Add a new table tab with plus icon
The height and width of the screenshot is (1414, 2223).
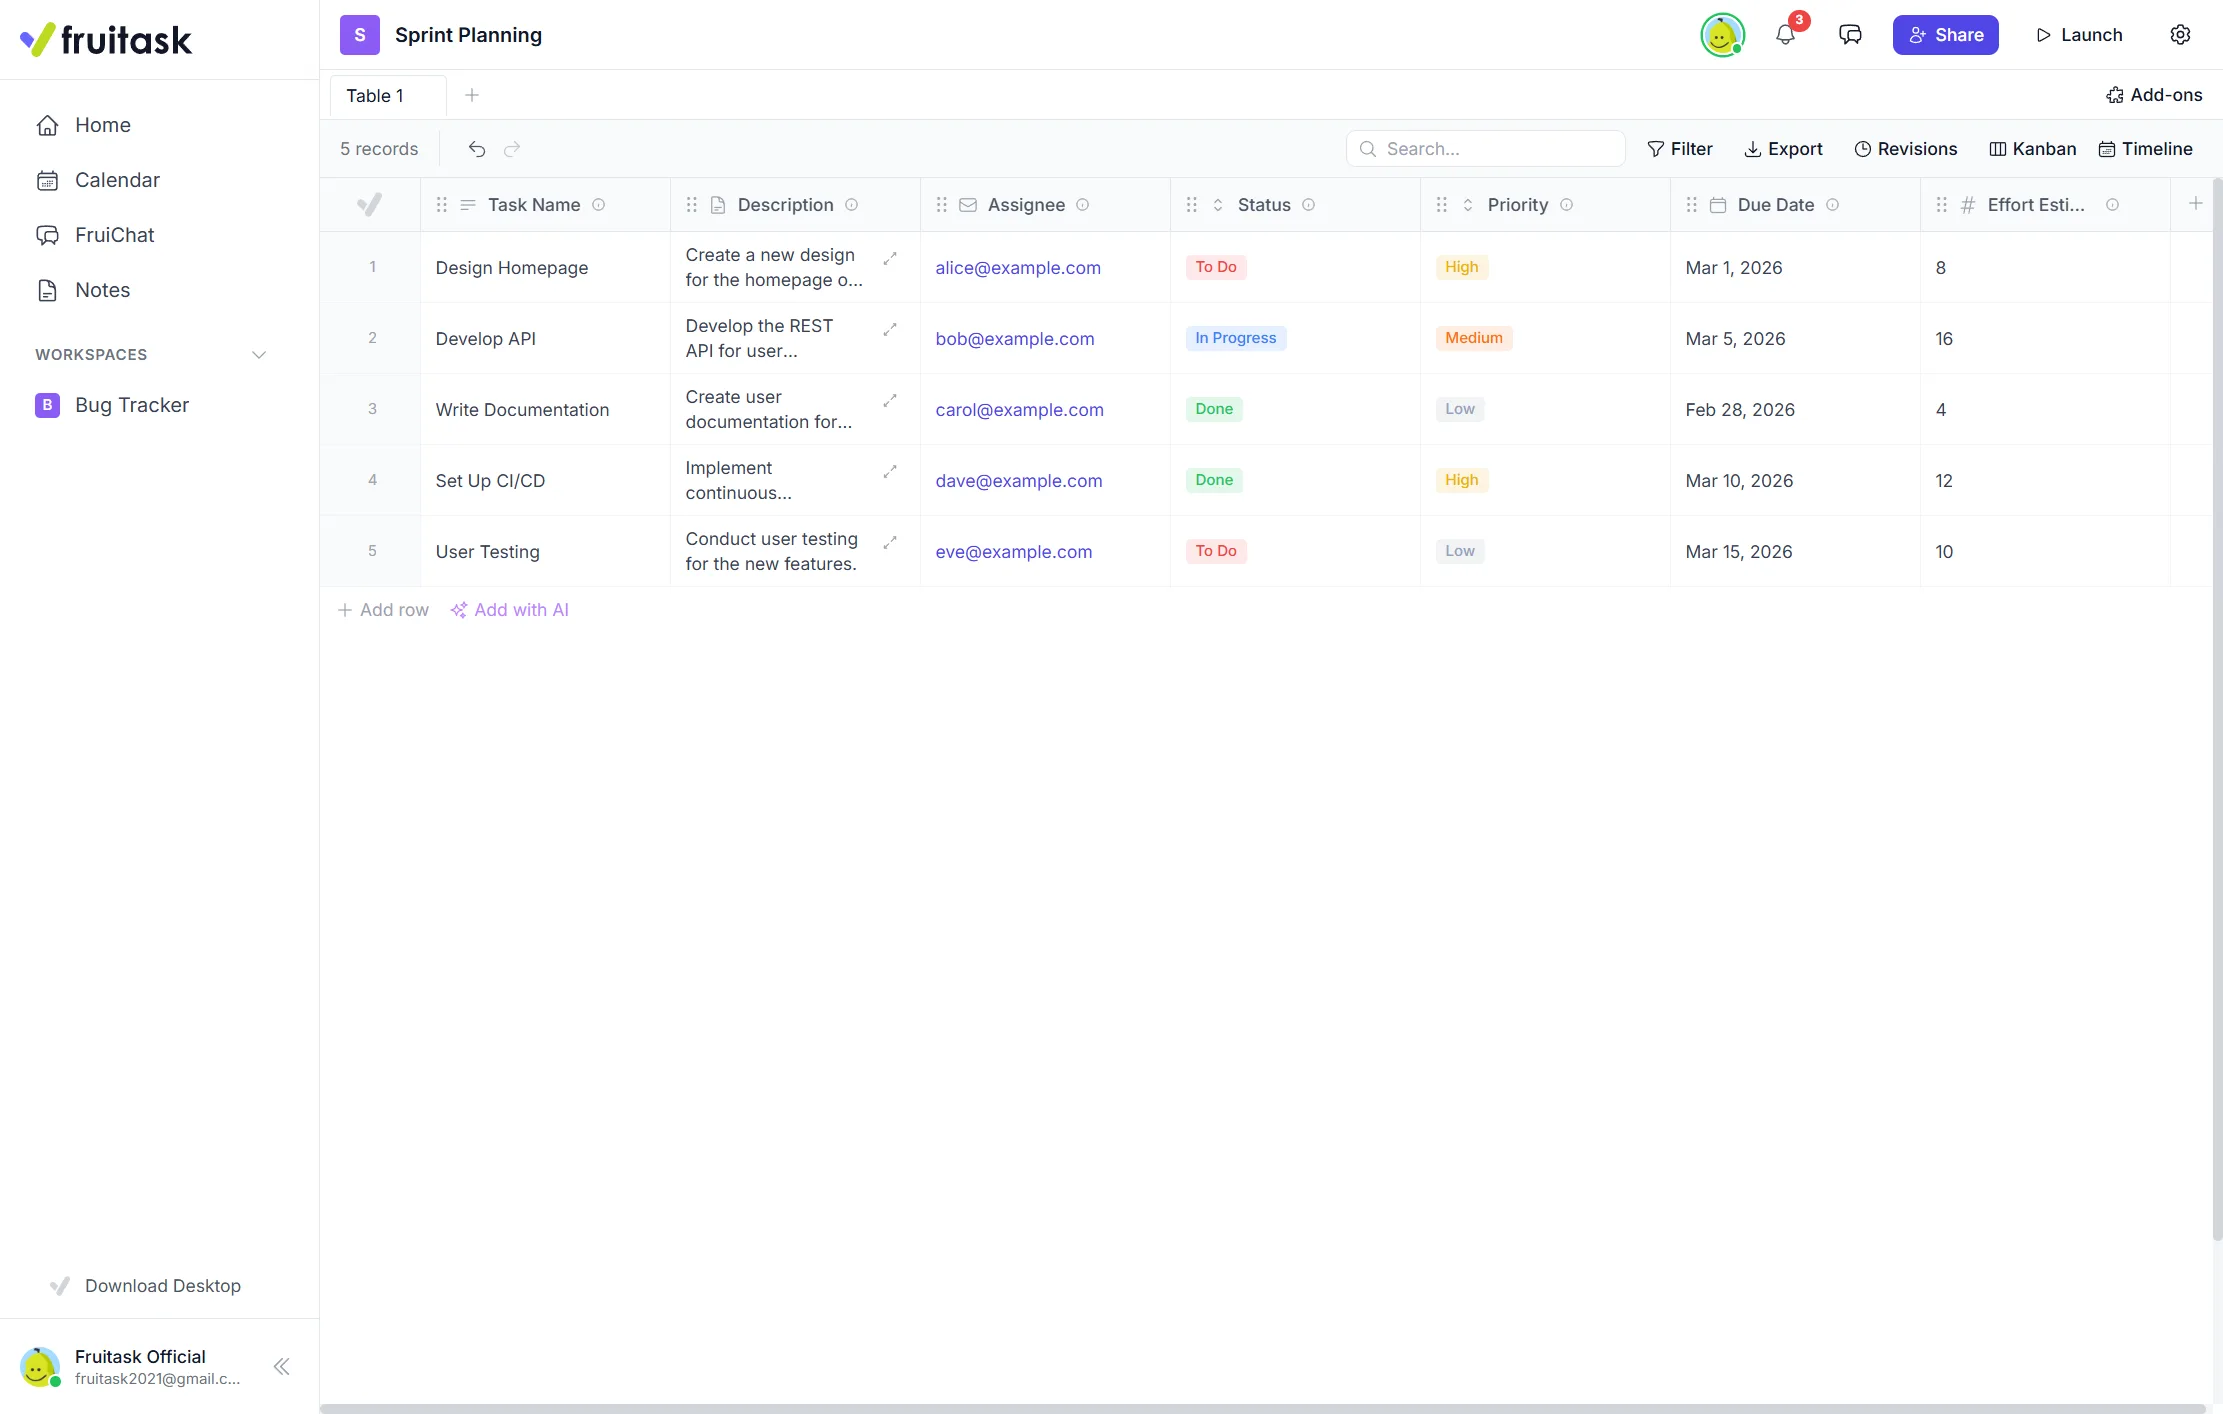click(x=472, y=95)
